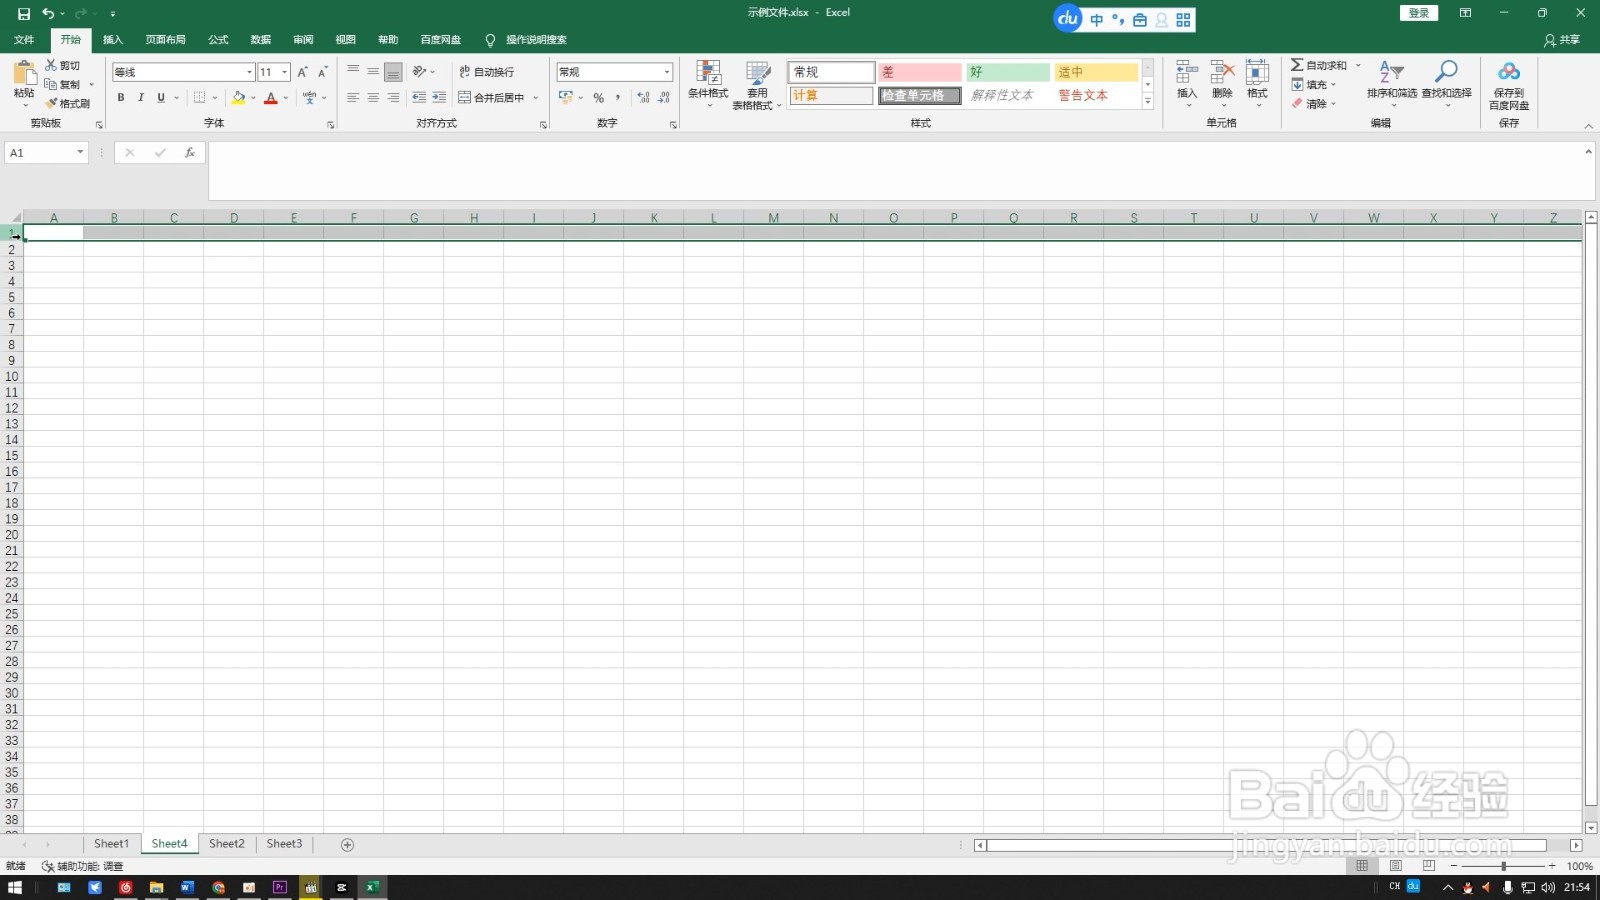Click the Percent Style icon
This screenshot has width=1600, height=900.
tap(598, 98)
